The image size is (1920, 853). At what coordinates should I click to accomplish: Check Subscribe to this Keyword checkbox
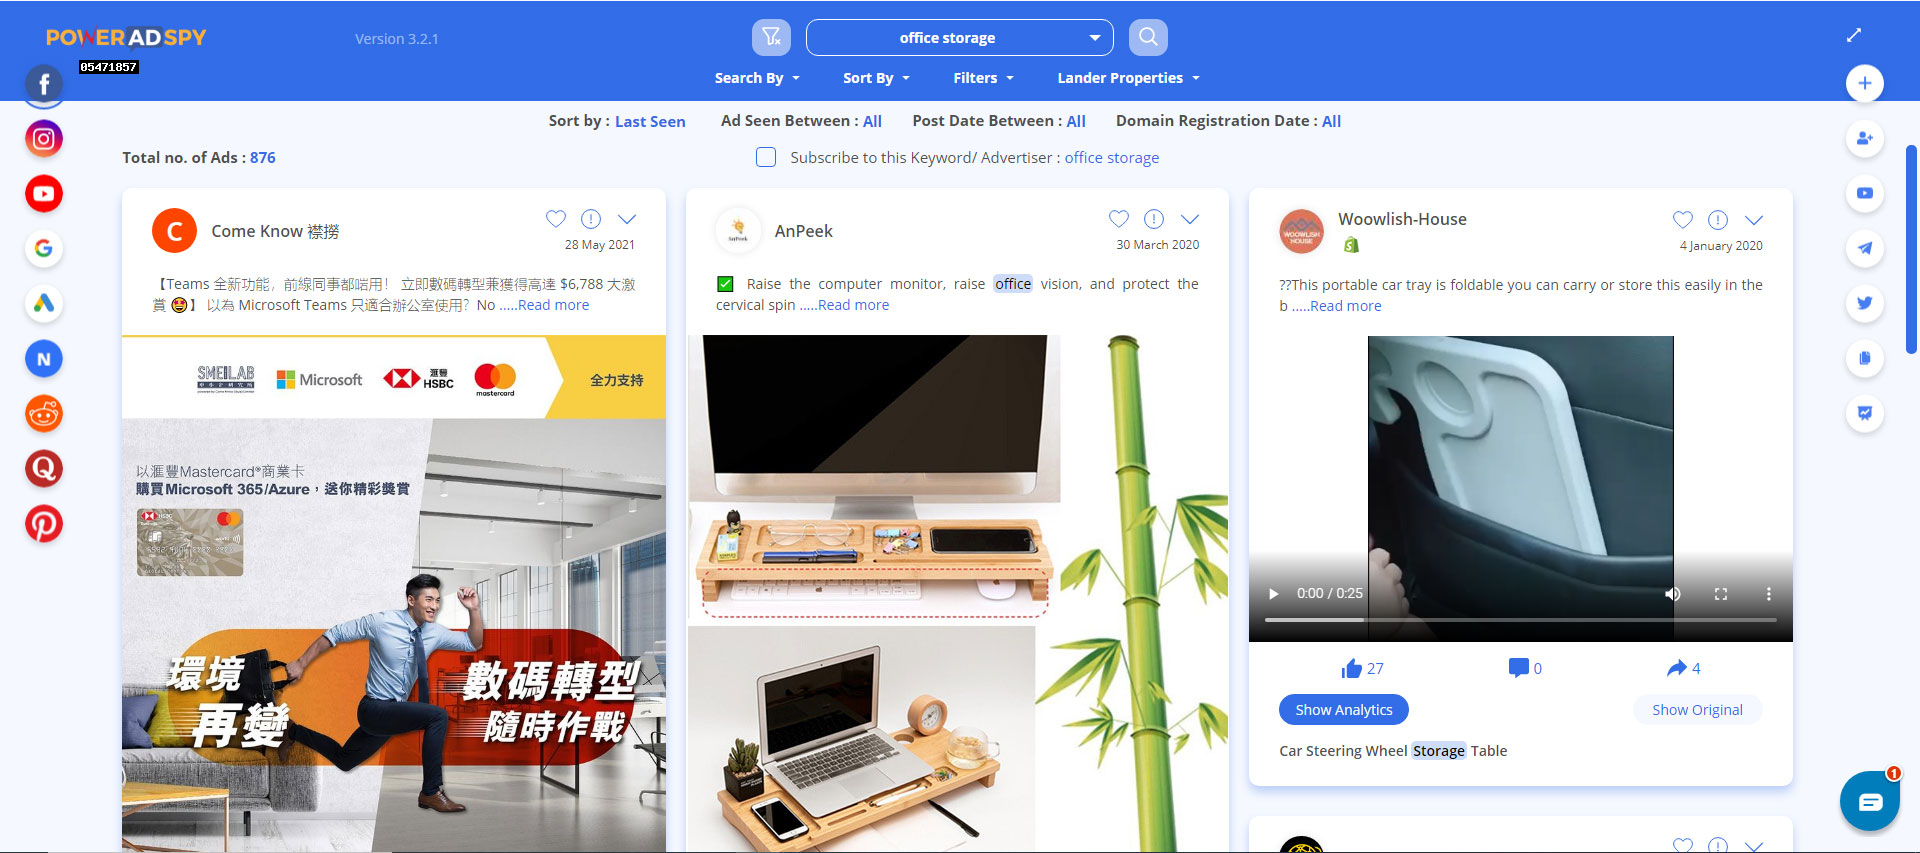[x=766, y=157]
